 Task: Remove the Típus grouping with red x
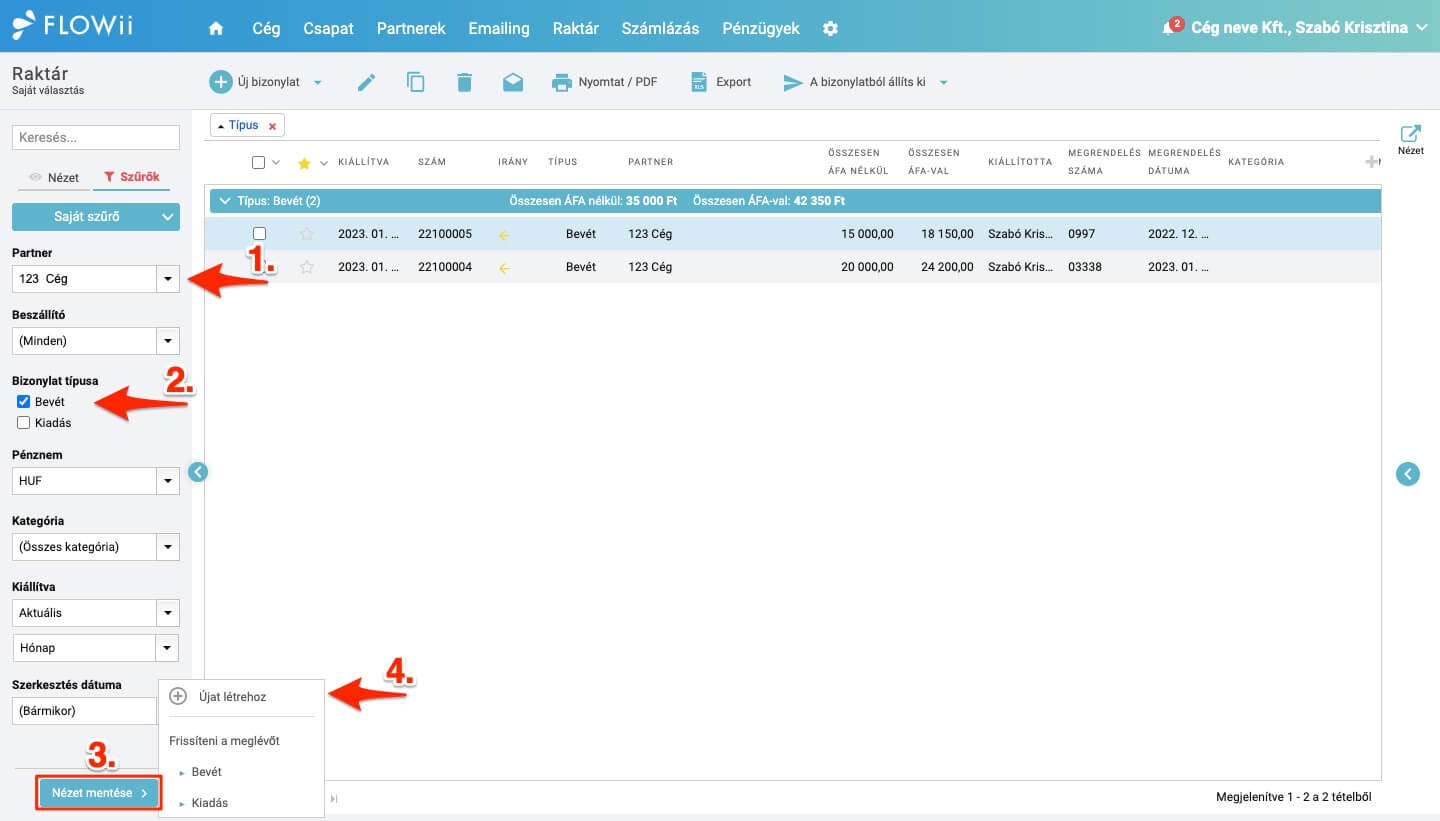coord(272,126)
